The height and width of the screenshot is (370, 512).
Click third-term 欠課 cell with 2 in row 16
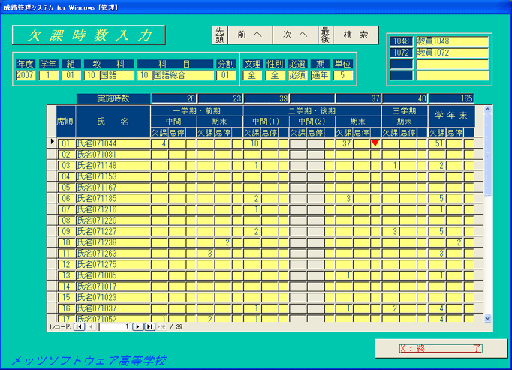[x=390, y=309]
